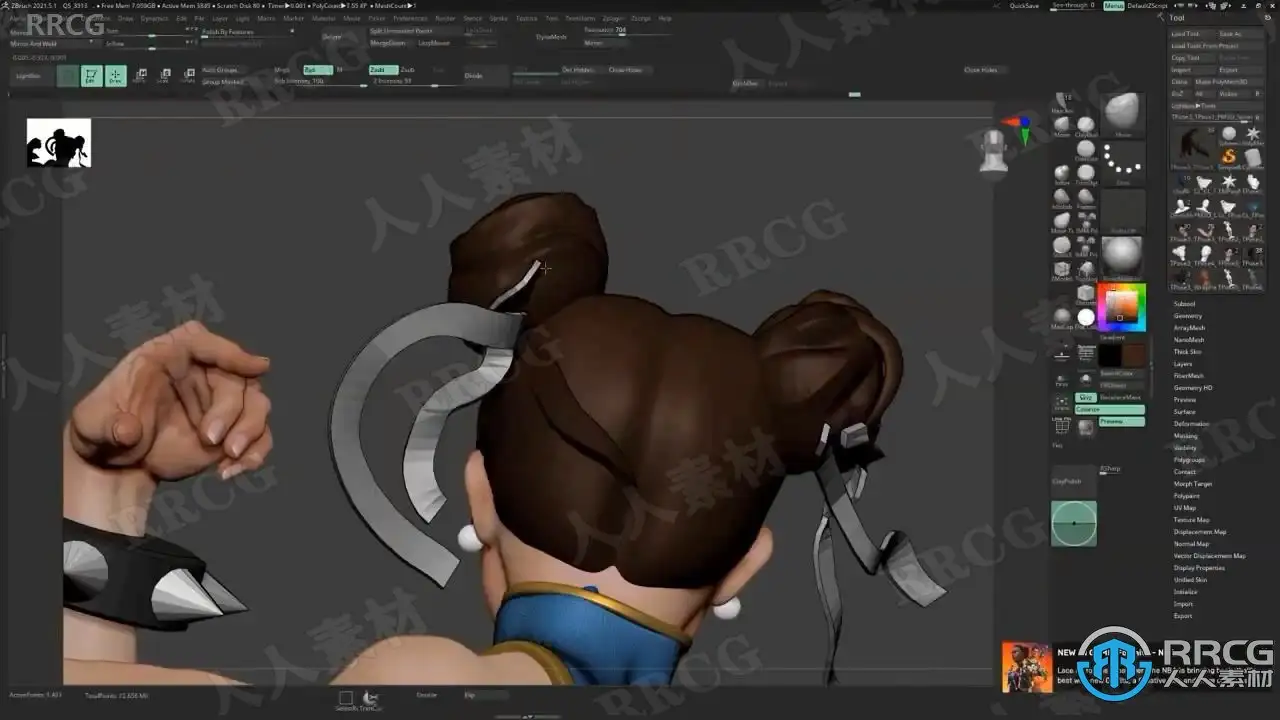This screenshot has width=1280, height=720.
Task: Open the current brush thumbnail
Action: click(x=1123, y=114)
